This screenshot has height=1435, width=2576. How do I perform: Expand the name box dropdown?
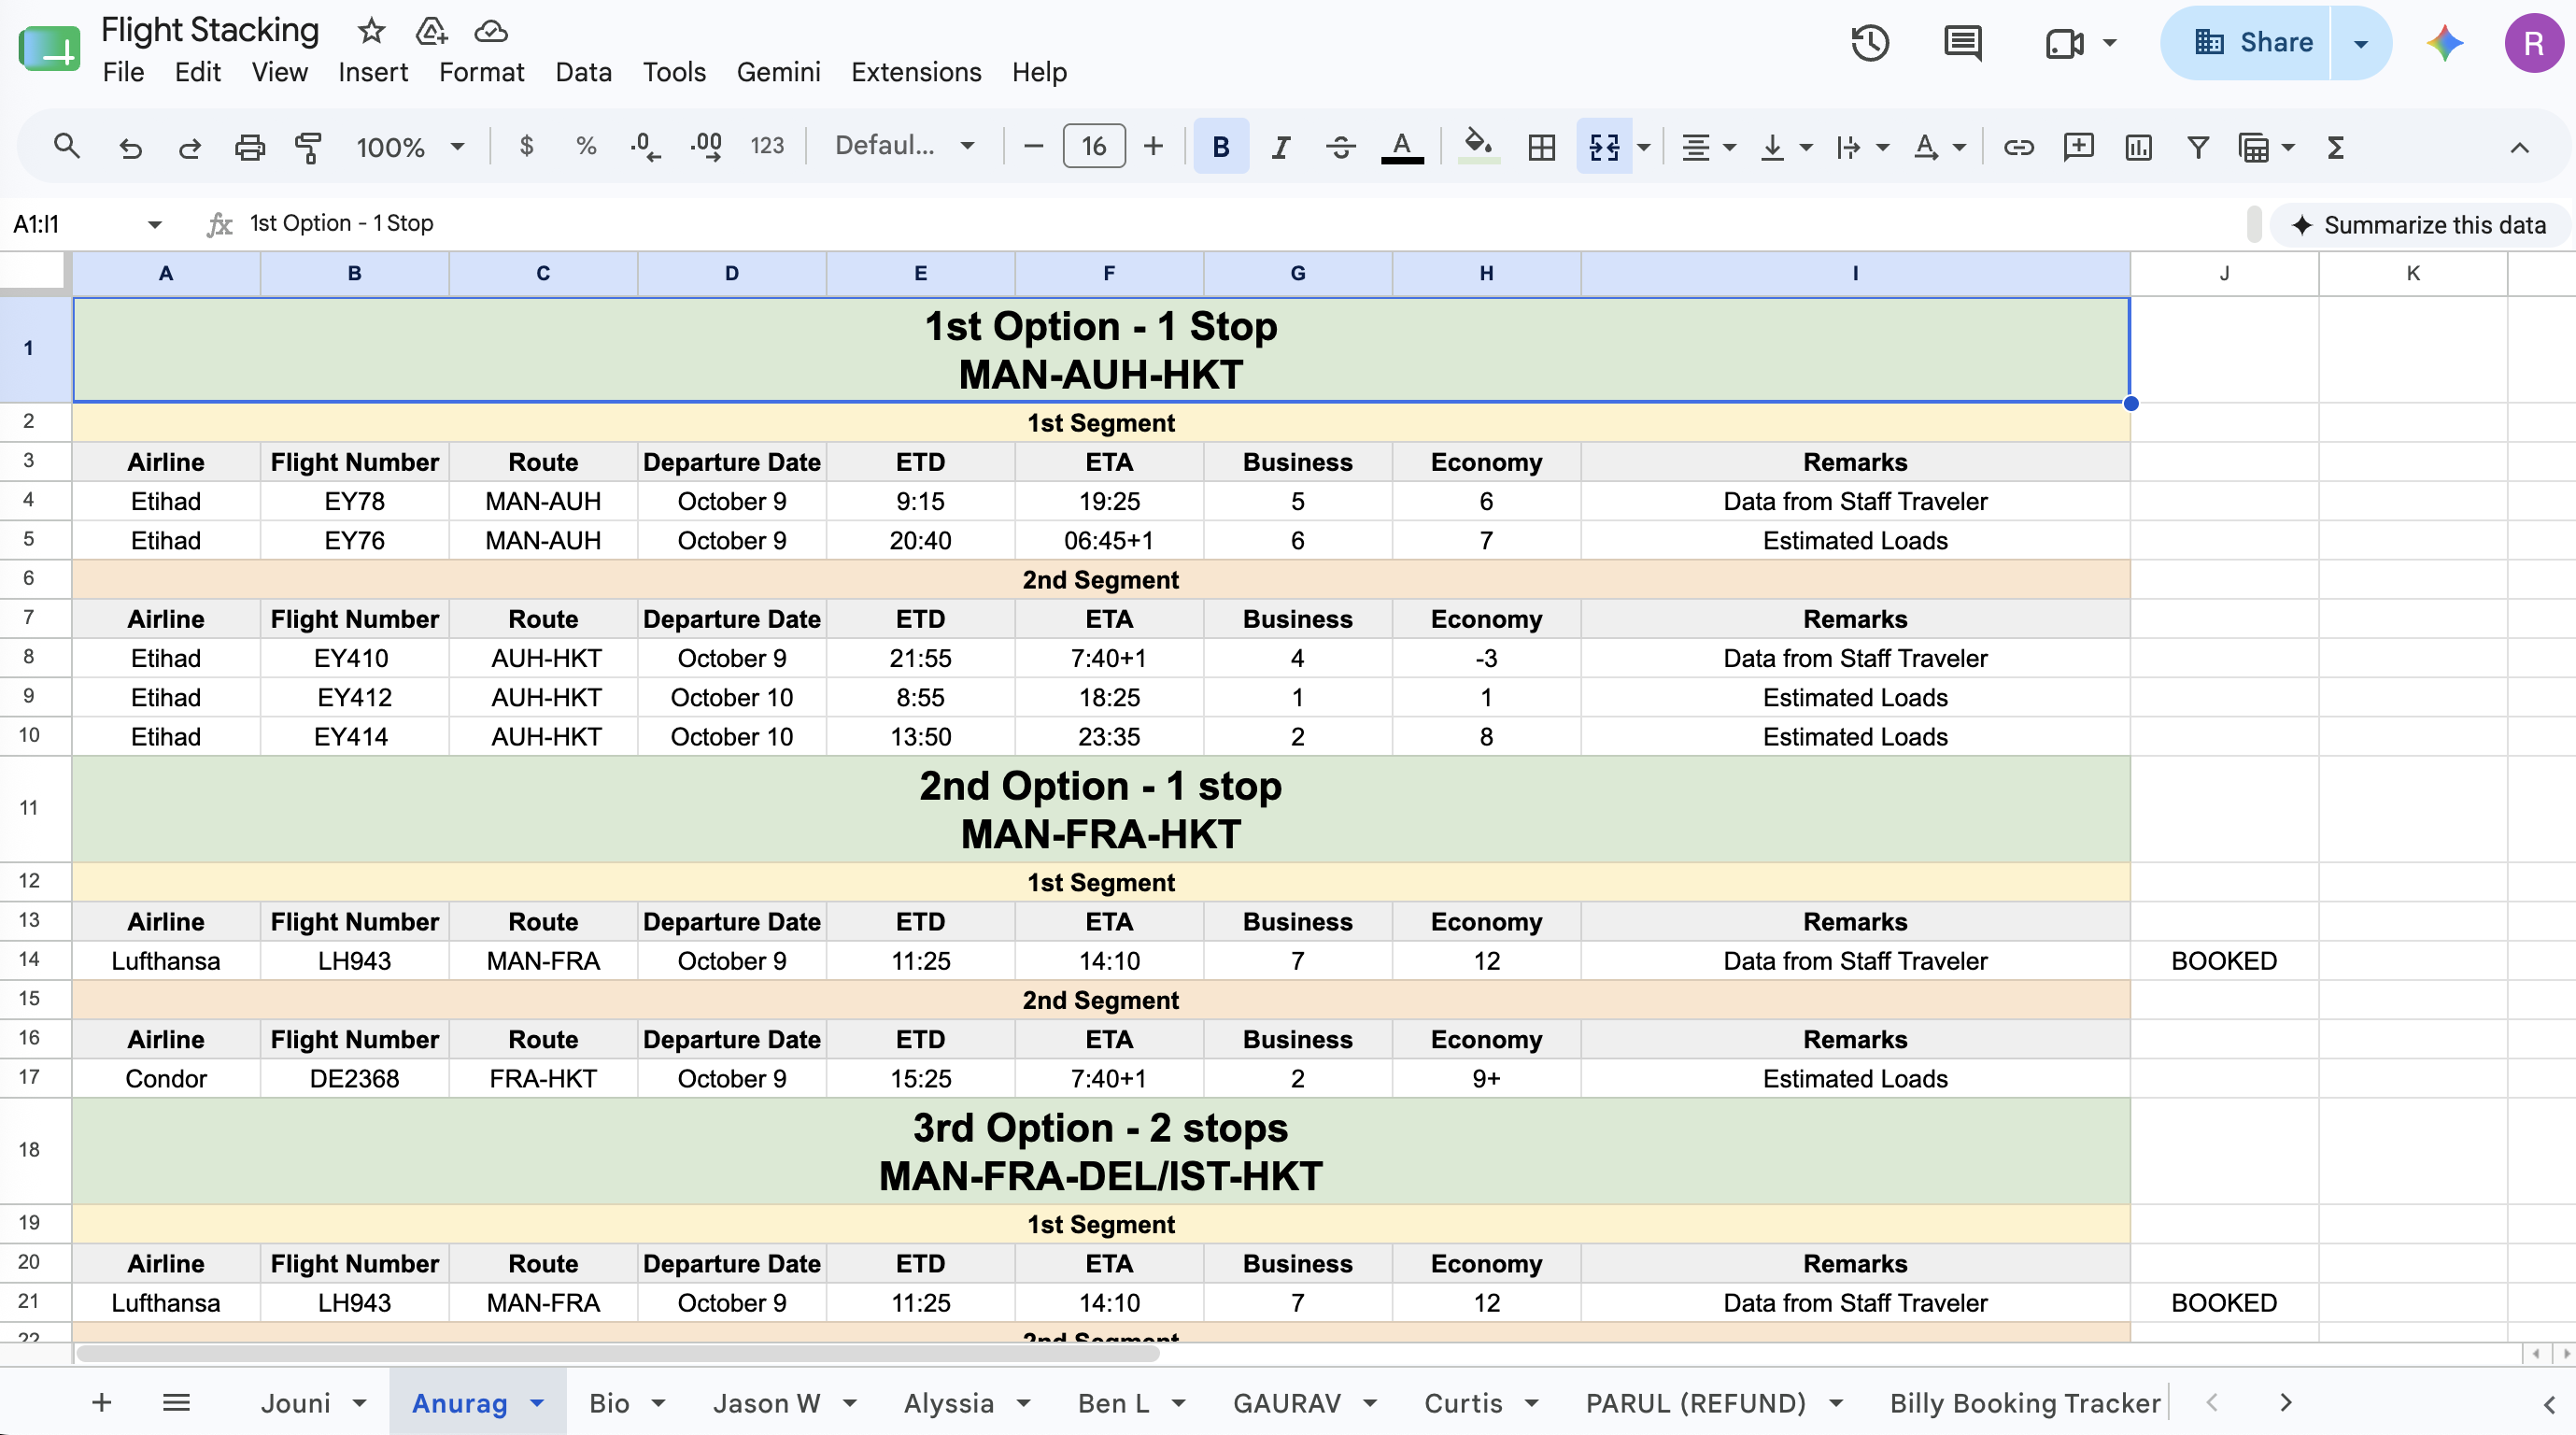point(155,224)
